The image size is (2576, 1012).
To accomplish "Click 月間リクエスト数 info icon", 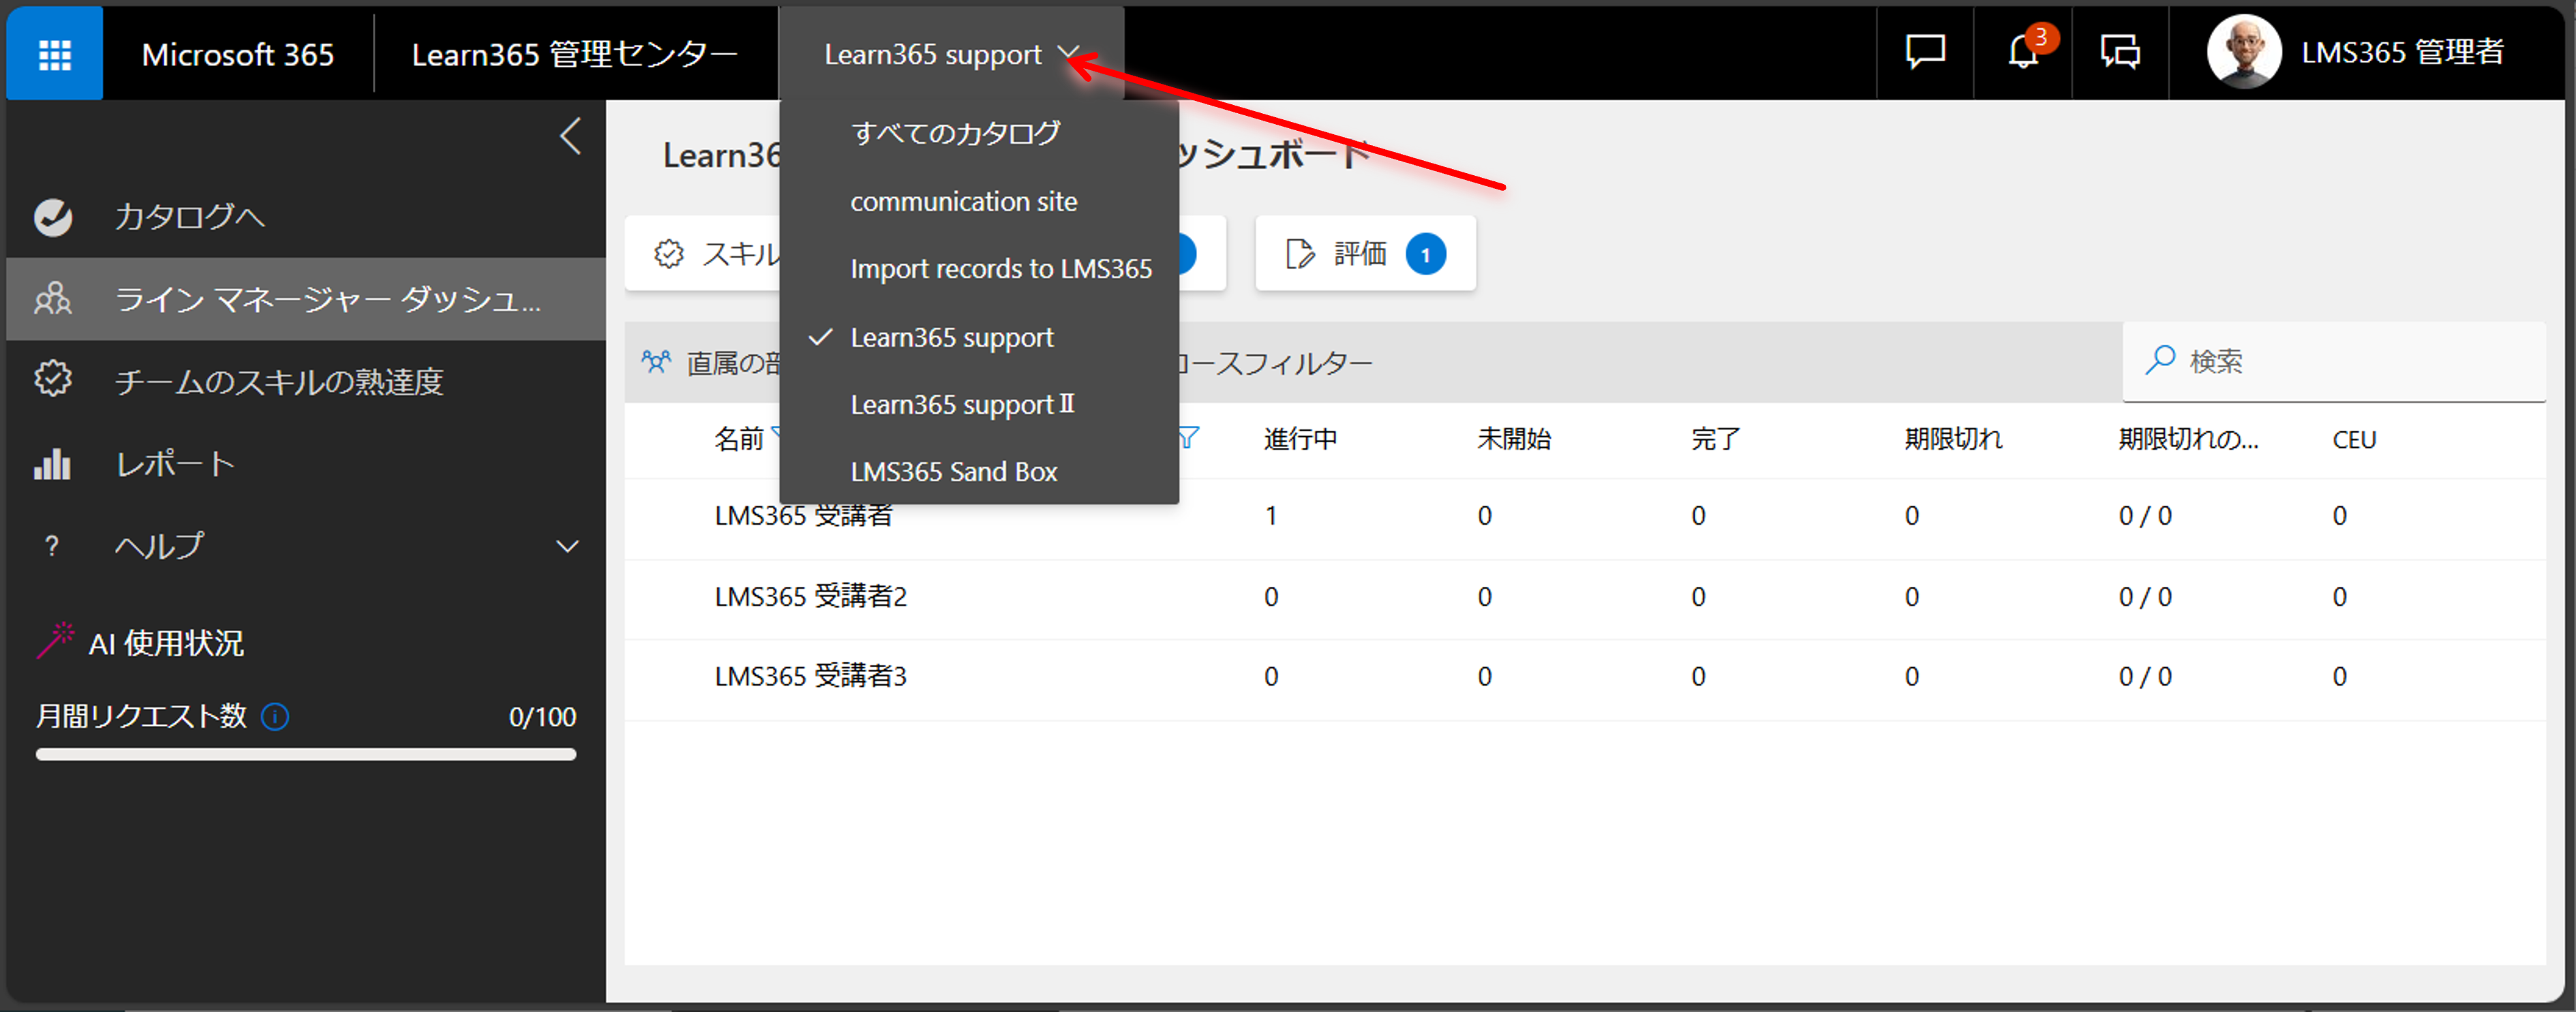I will [275, 717].
